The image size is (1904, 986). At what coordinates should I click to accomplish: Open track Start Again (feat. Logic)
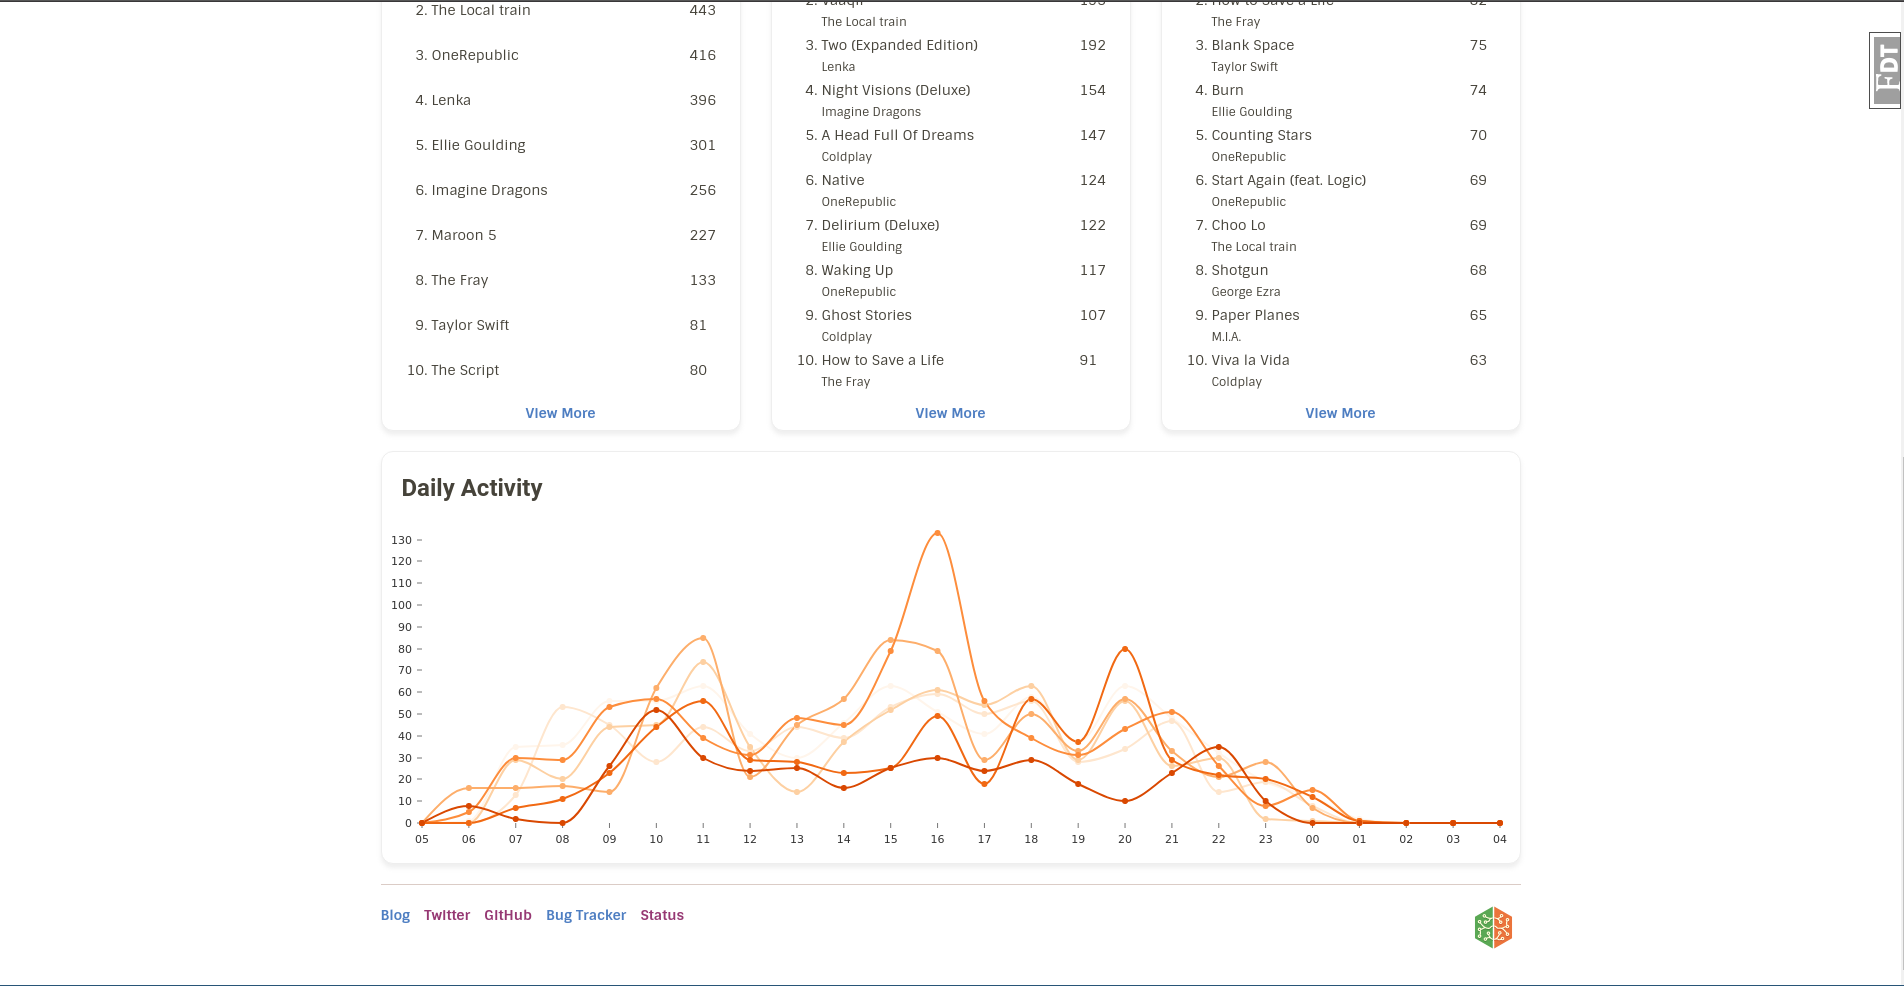(1289, 180)
